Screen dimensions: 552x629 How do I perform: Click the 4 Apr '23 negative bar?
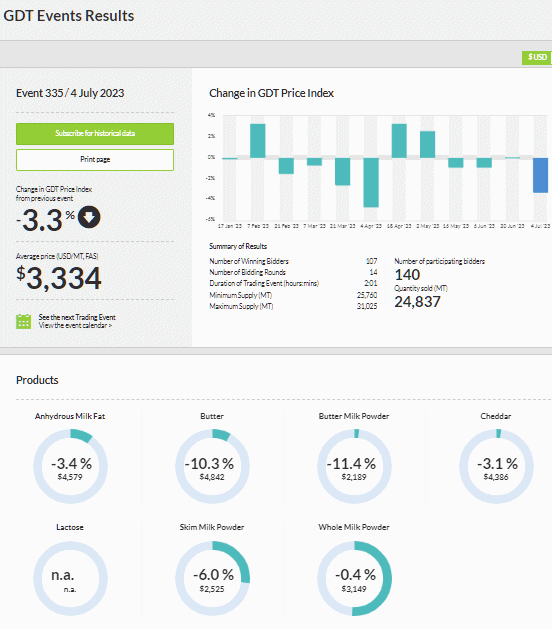[x=371, y=183]
